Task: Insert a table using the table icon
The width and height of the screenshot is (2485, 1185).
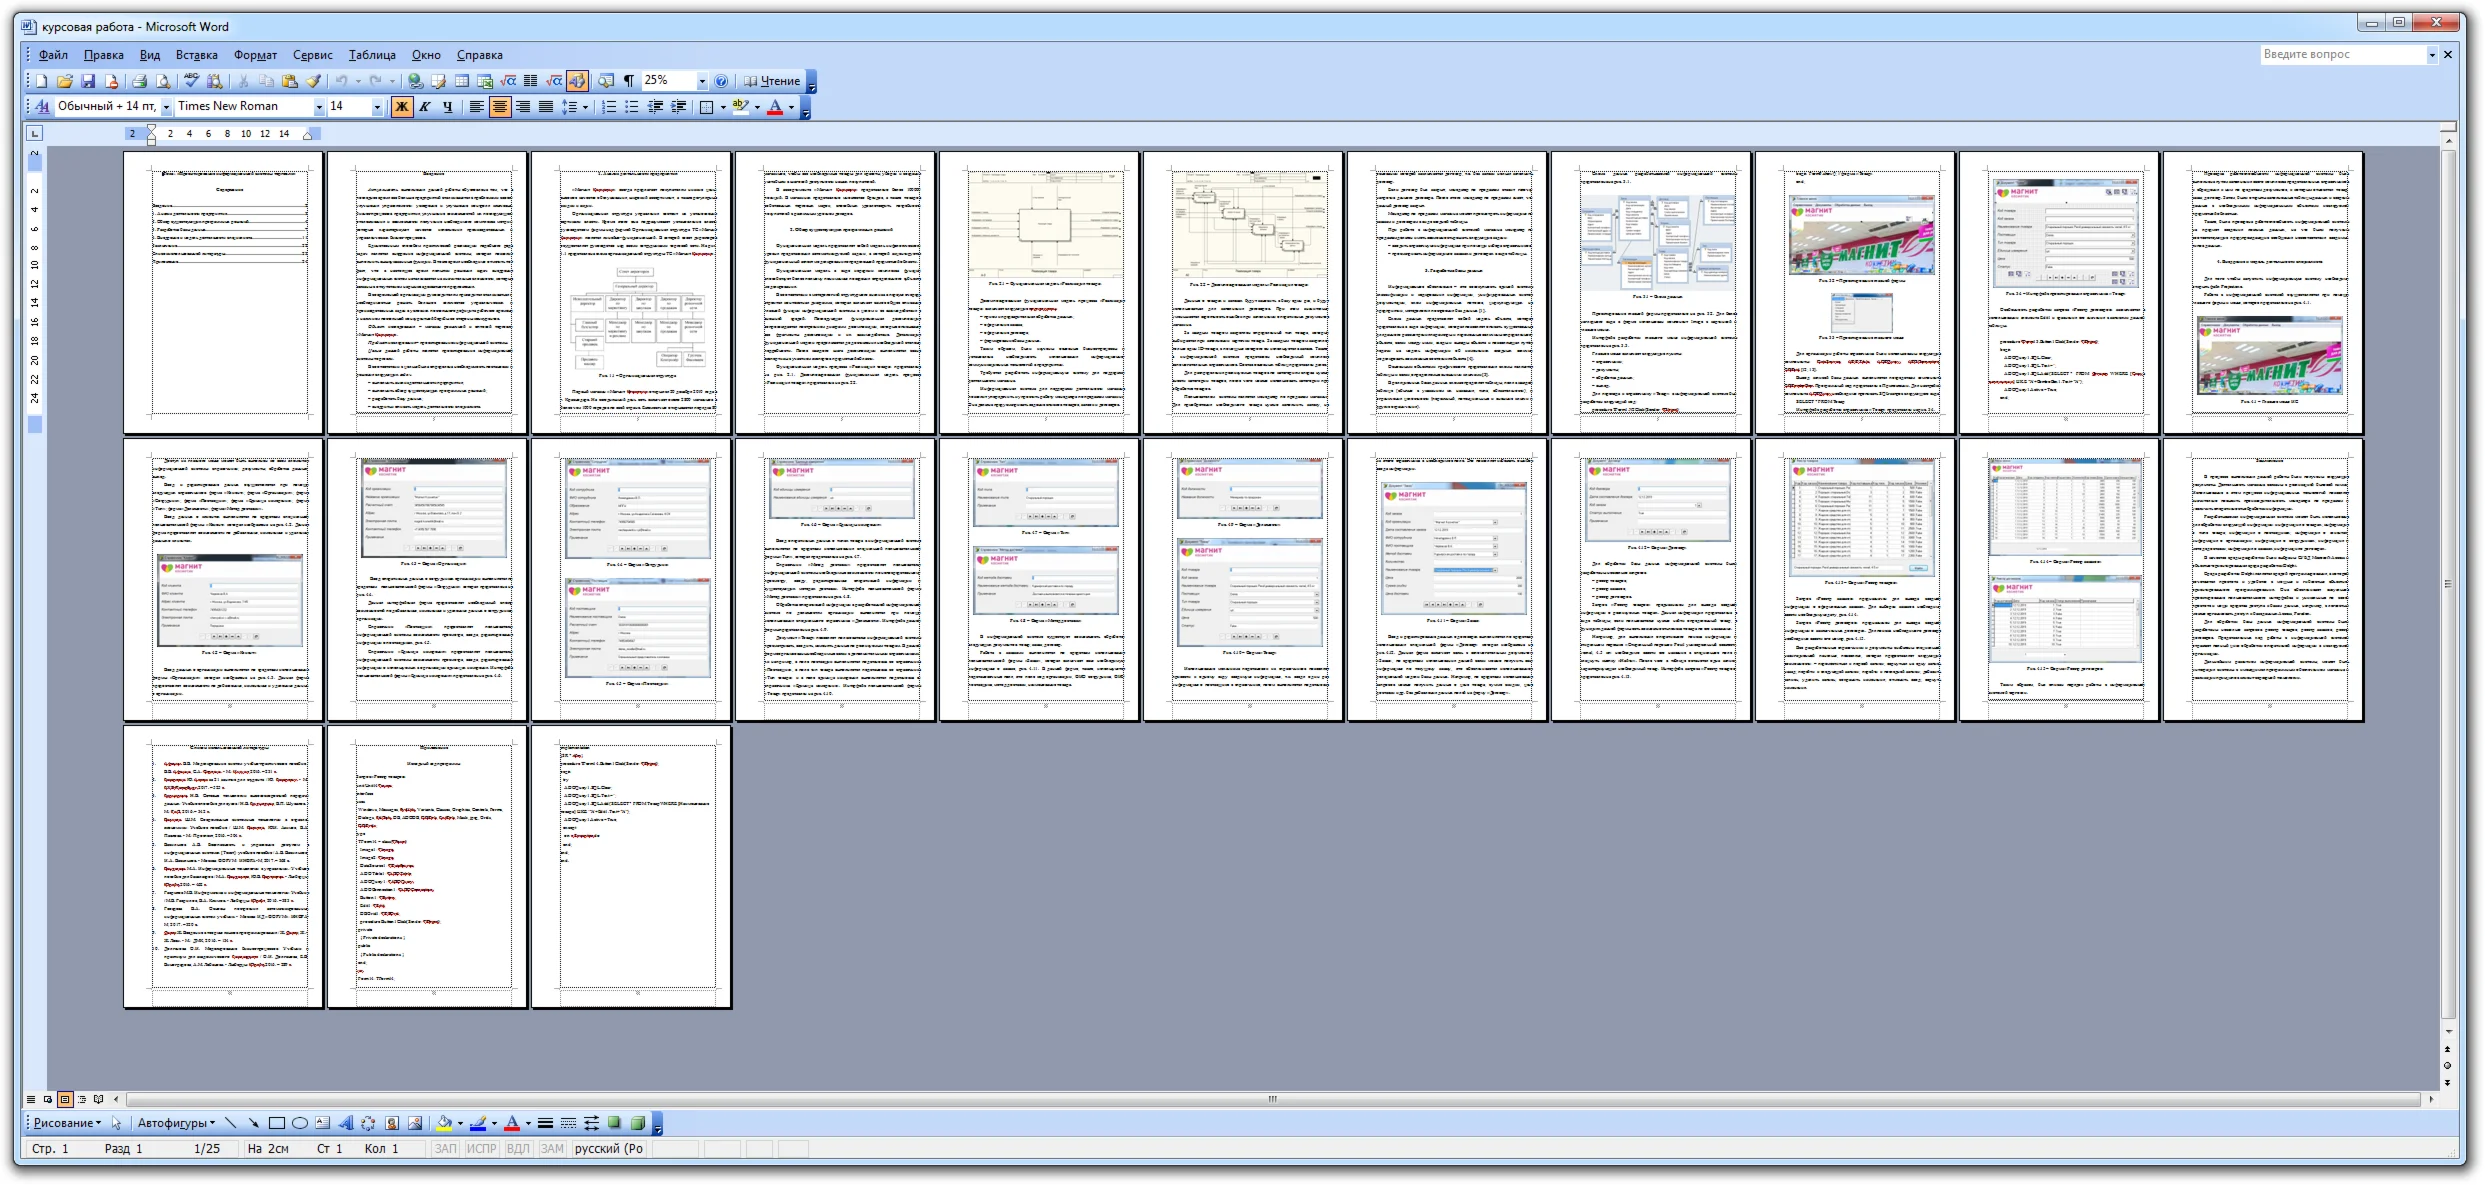Action: pyautogui.click(x=462, y=81)
